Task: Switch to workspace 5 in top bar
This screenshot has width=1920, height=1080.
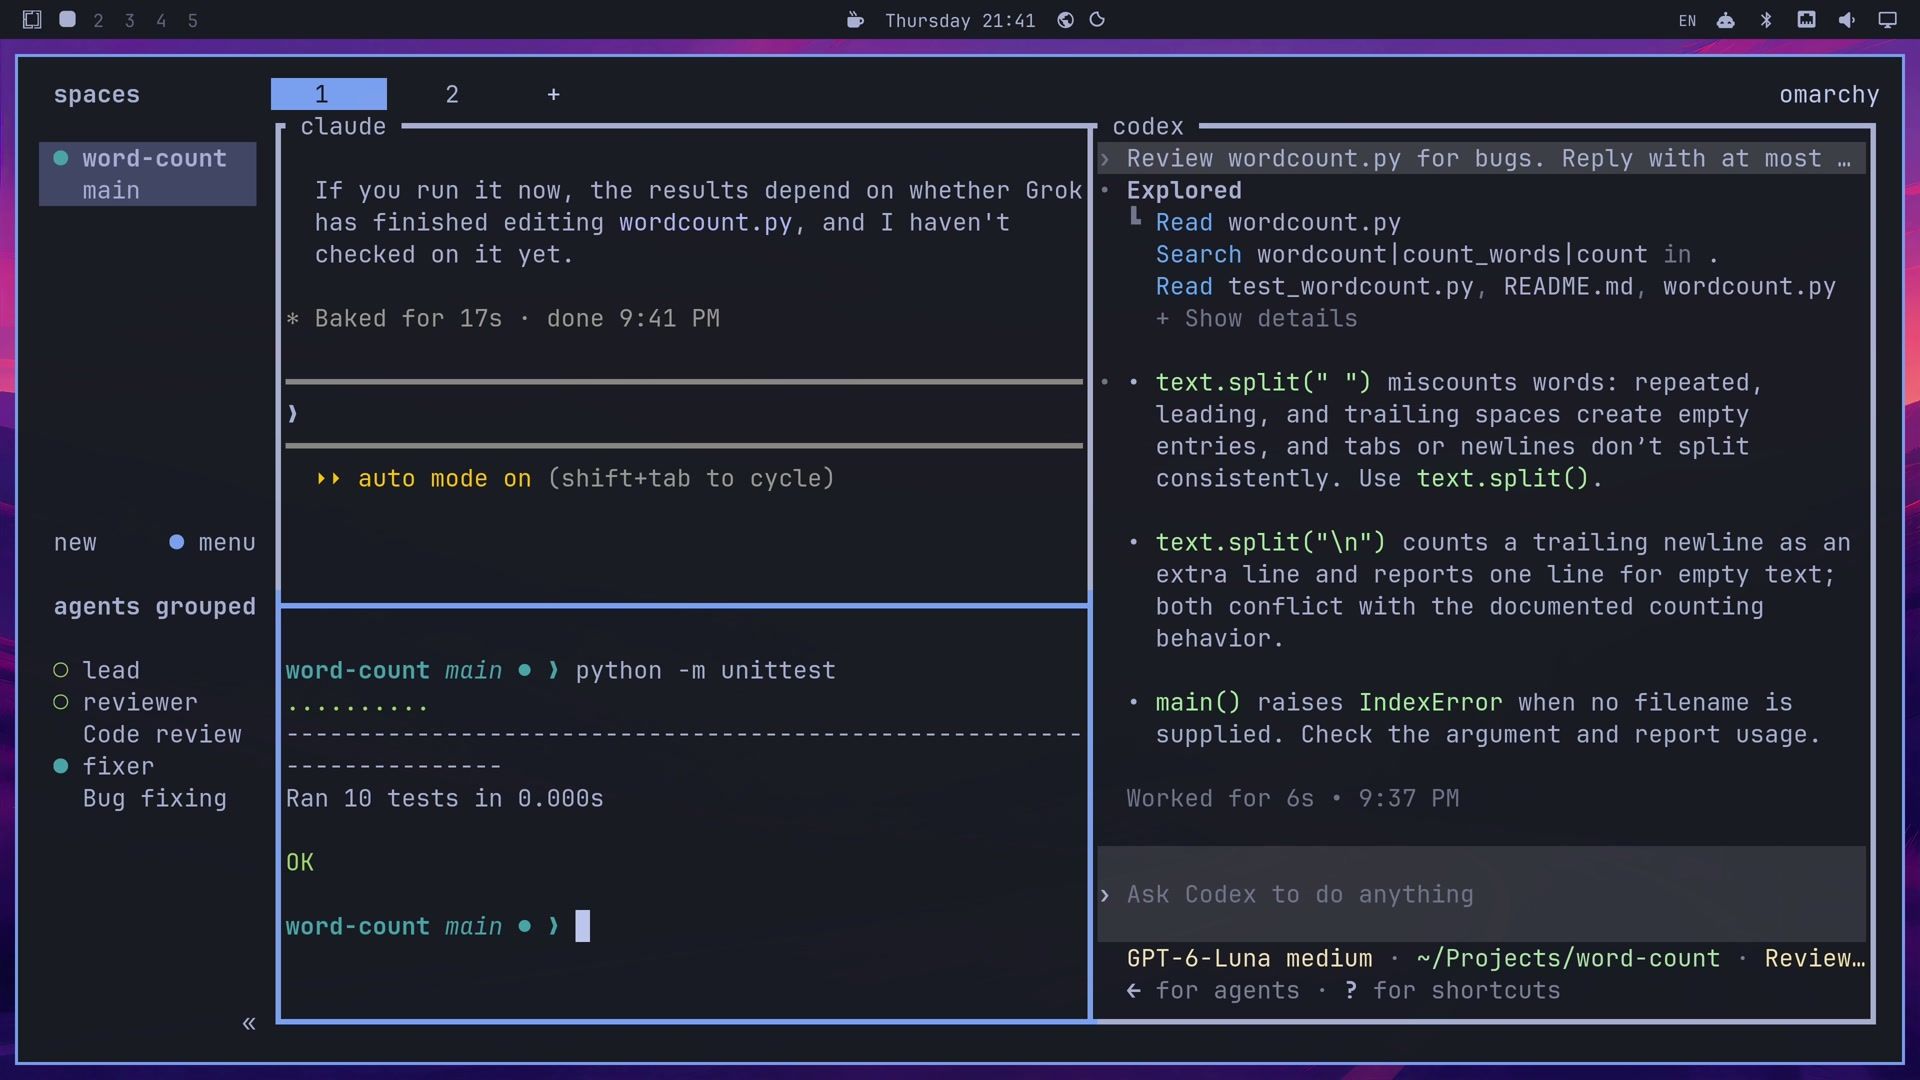Action: tap(193, 21)
